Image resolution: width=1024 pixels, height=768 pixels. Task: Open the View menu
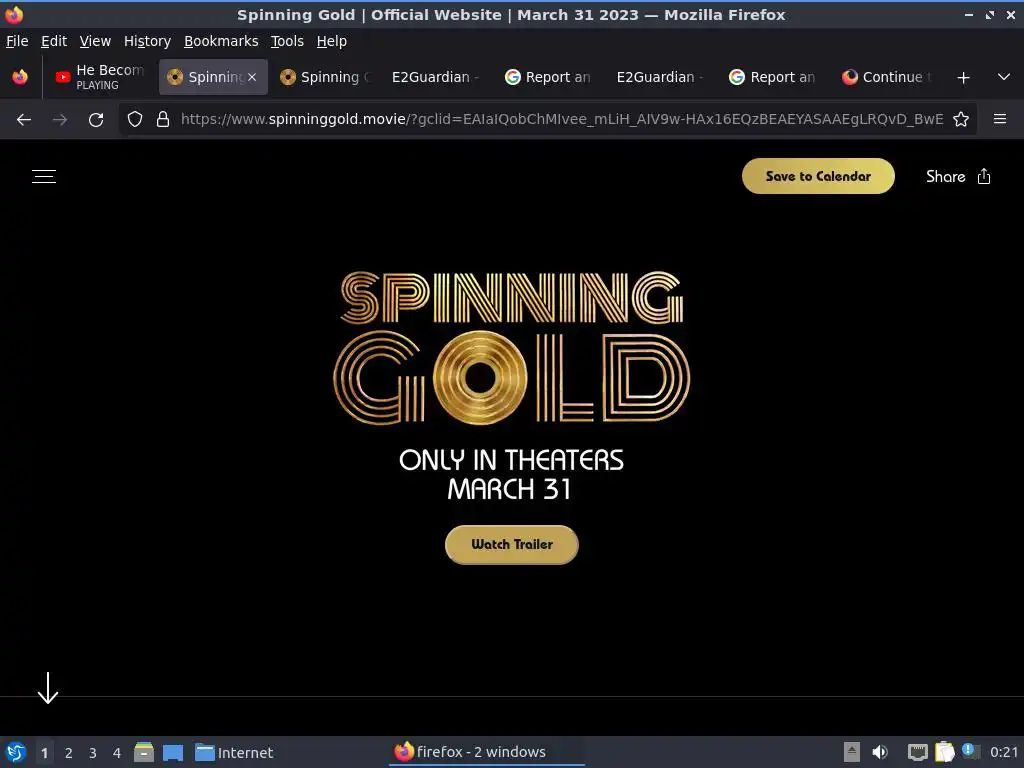95,41
